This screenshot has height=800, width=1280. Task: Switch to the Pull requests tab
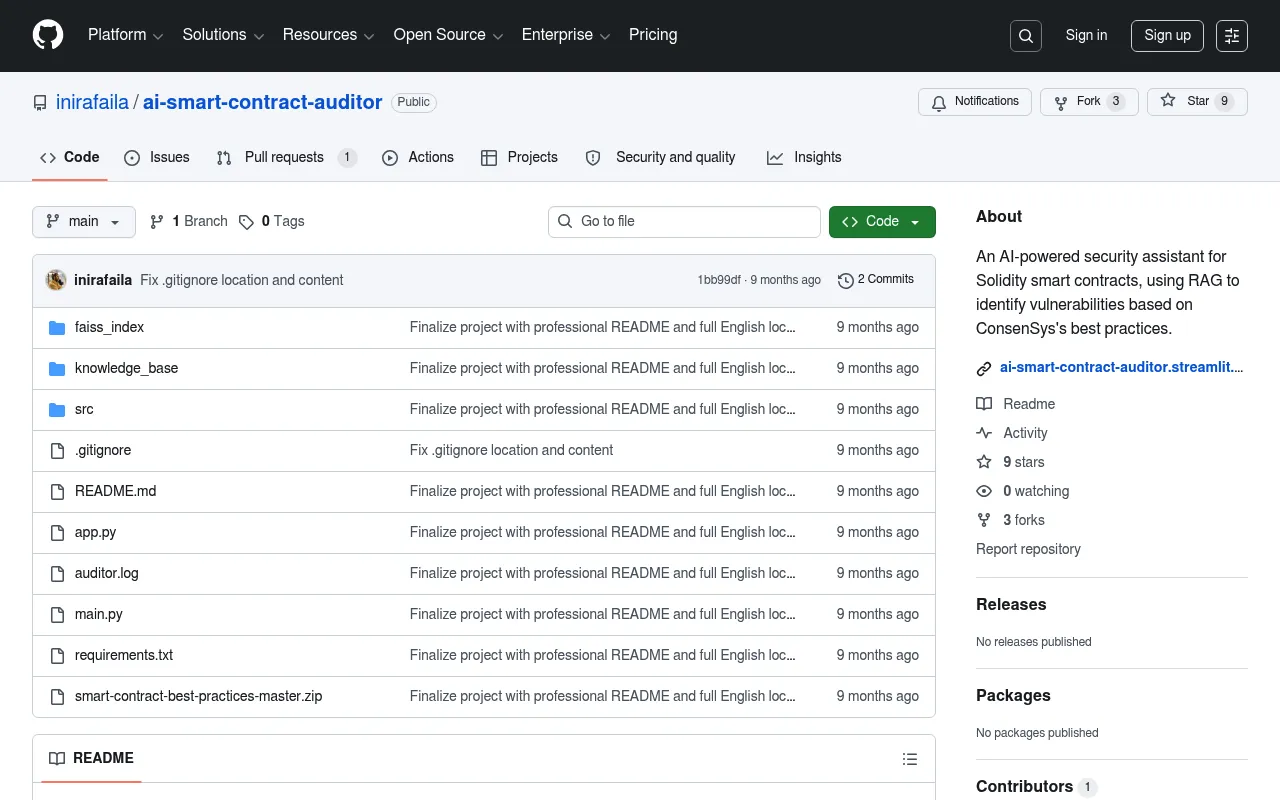click(286, 158)
